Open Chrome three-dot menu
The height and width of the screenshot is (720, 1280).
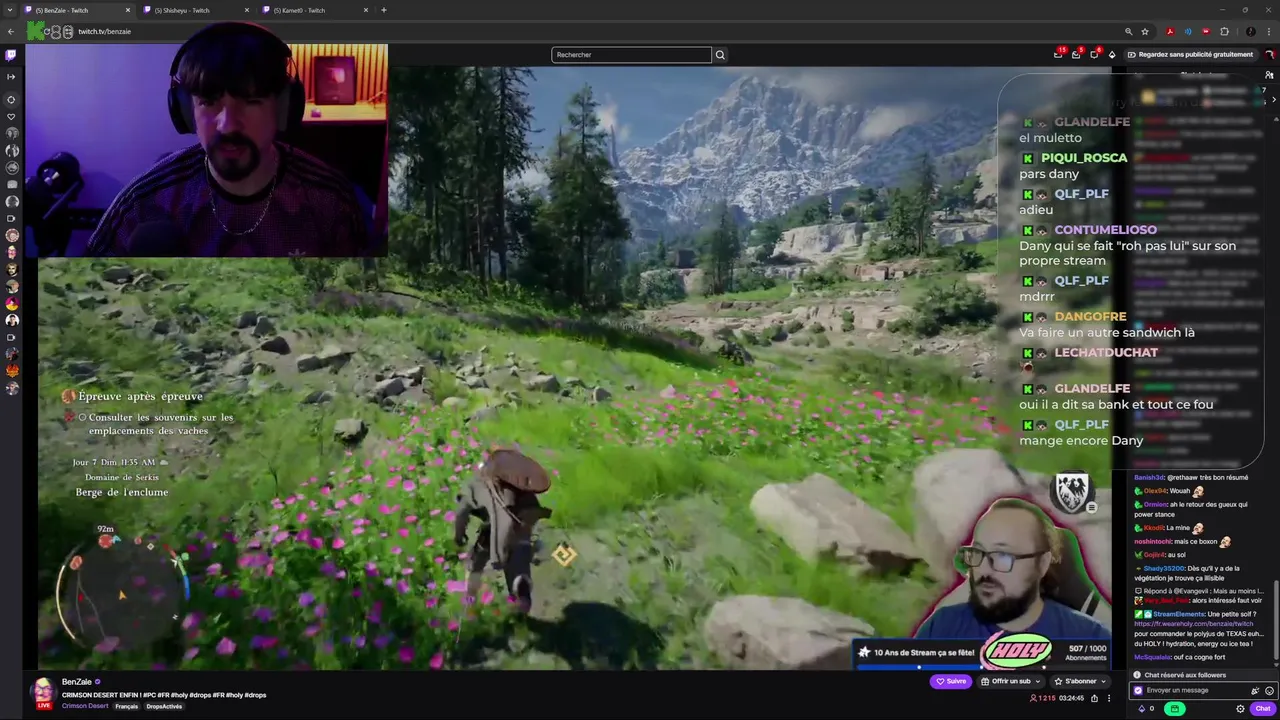click(1269, 31)
